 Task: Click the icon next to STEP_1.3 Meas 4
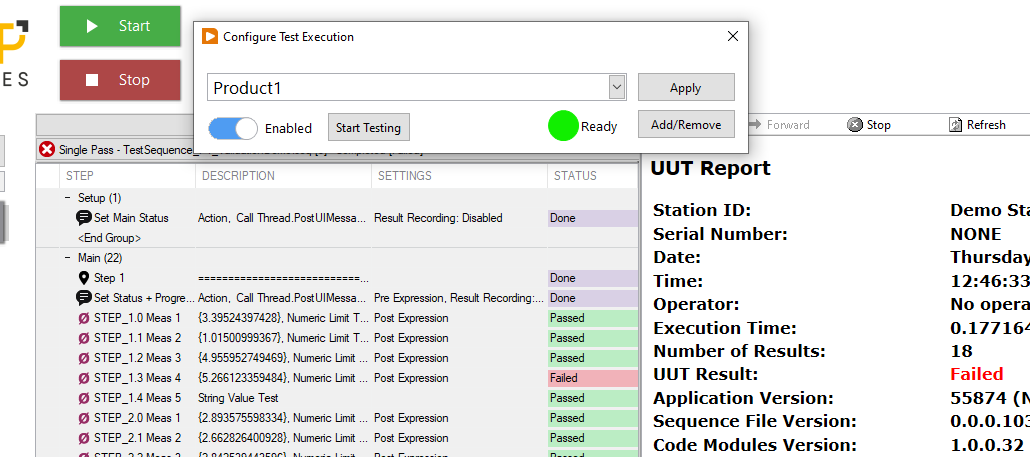tap(84, 378)
